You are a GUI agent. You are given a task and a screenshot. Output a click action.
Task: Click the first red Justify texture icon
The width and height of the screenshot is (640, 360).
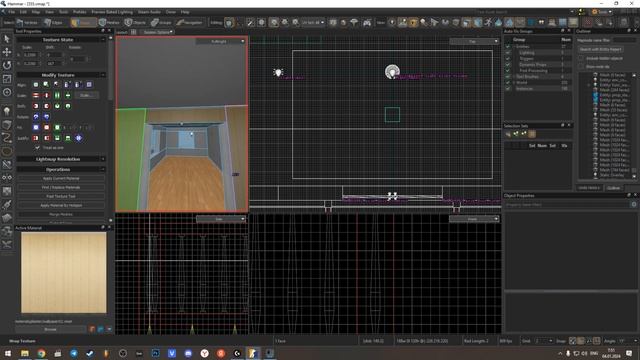click(36, 138)
